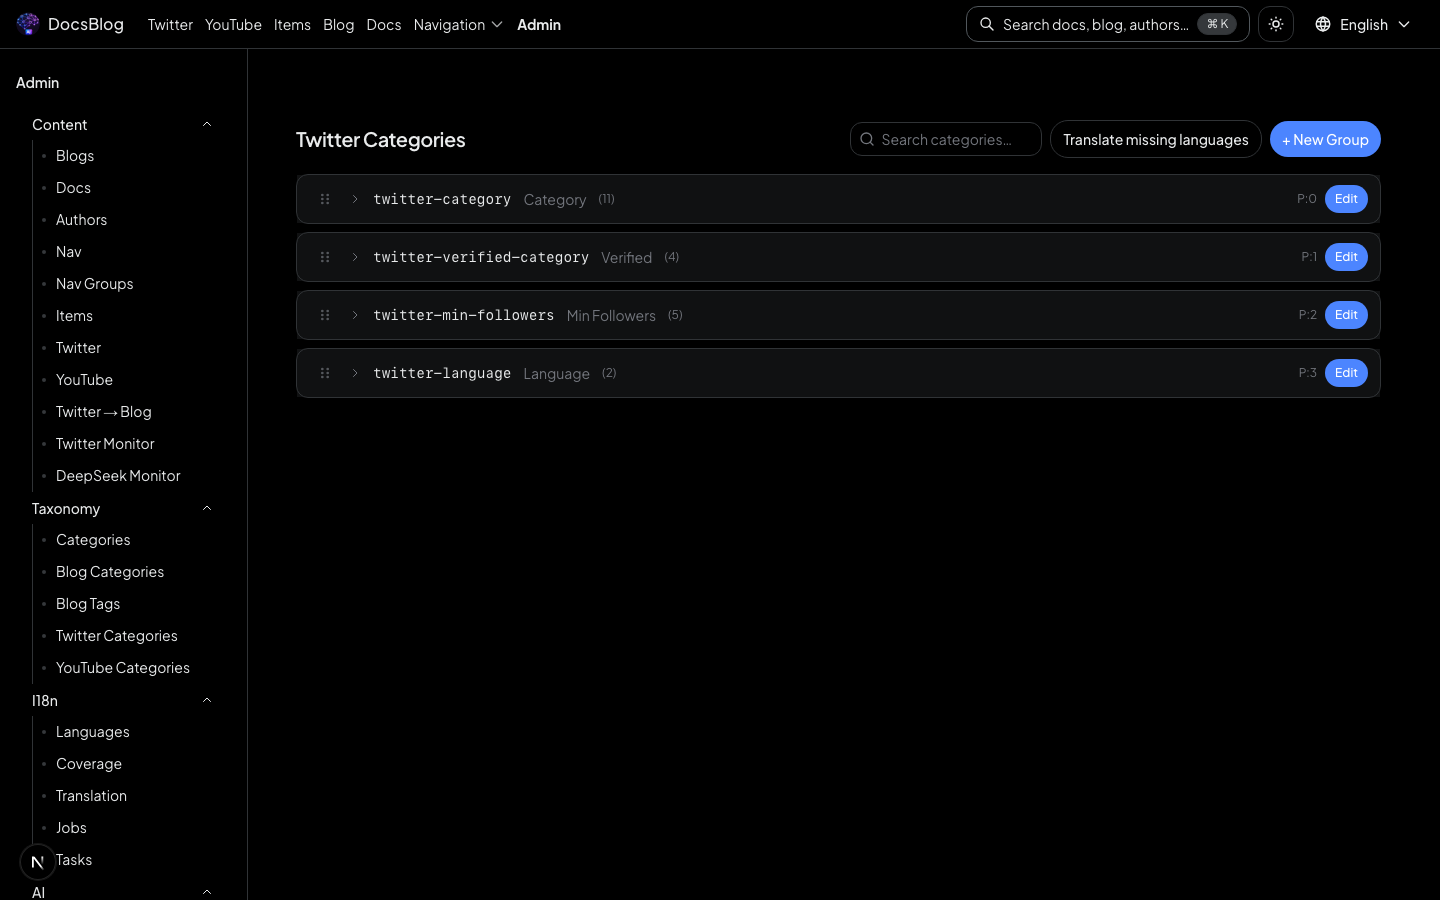
Task: Expand the twitter-category group chevron
Action: pos(355,199)
